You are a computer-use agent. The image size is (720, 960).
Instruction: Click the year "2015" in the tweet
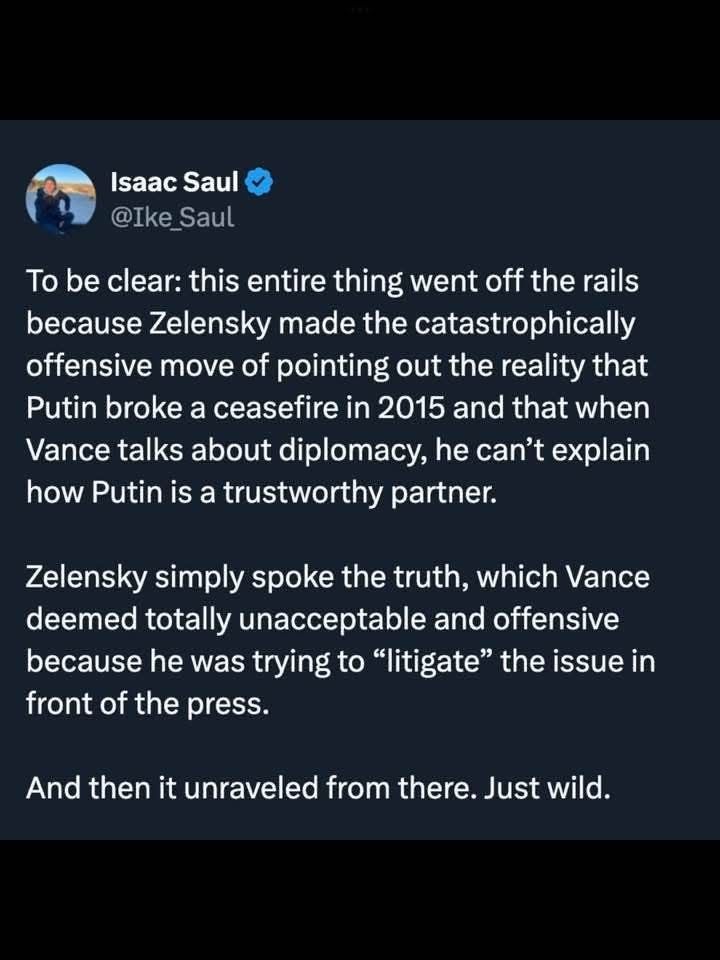point(411,408)
